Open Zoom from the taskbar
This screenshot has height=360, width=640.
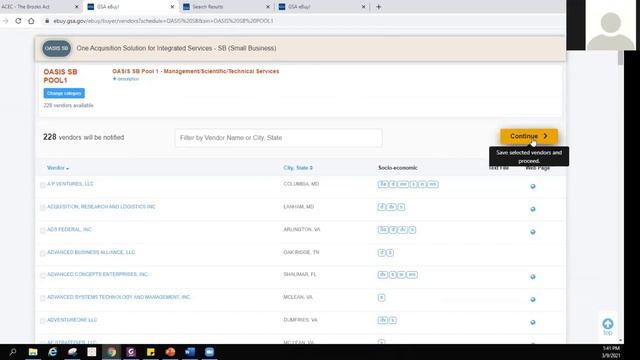209,352
